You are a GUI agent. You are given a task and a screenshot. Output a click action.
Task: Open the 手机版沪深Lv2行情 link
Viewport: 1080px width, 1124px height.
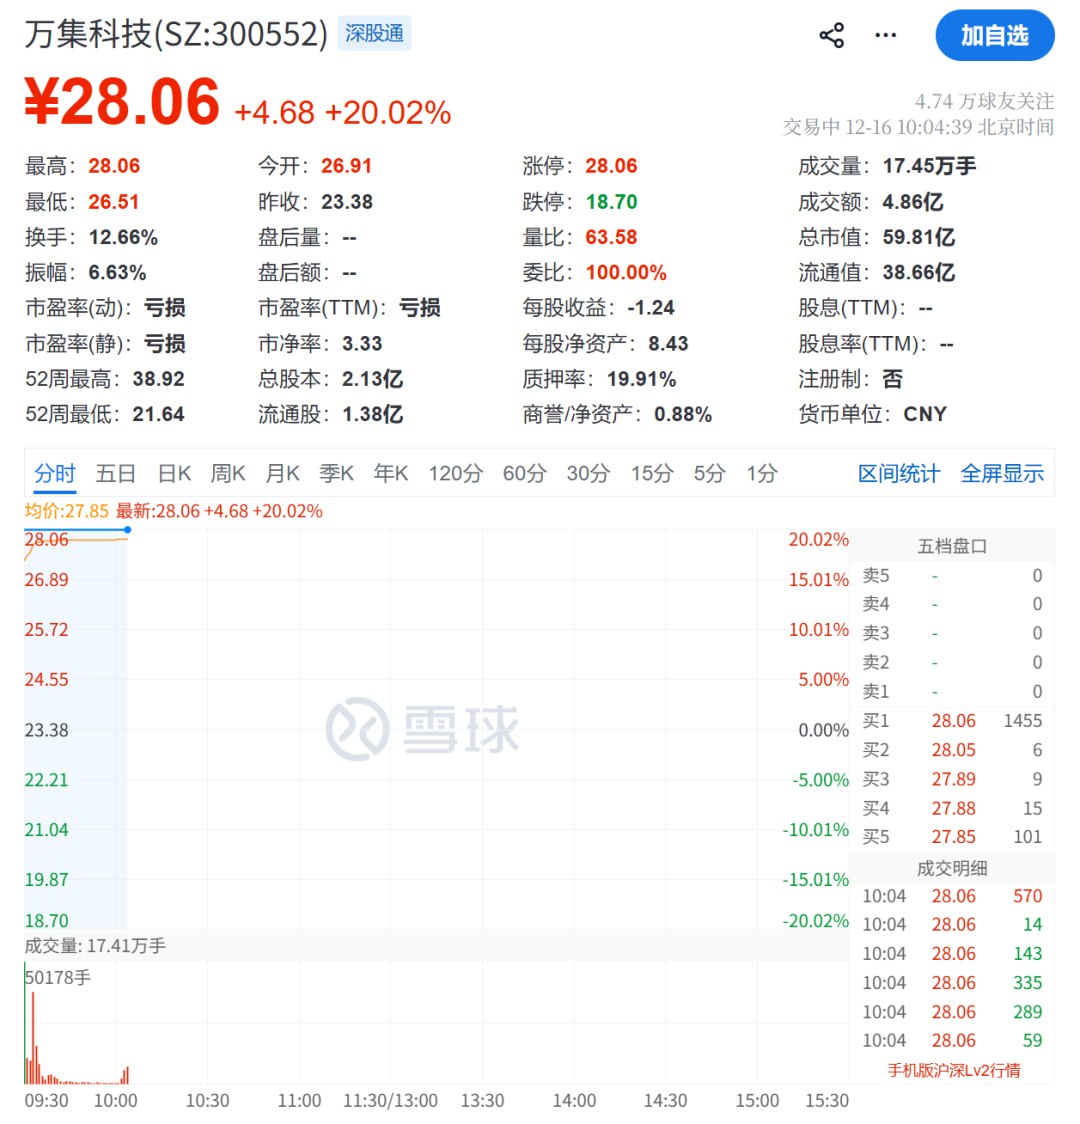pyautogui.click(x=954, y=1070)
